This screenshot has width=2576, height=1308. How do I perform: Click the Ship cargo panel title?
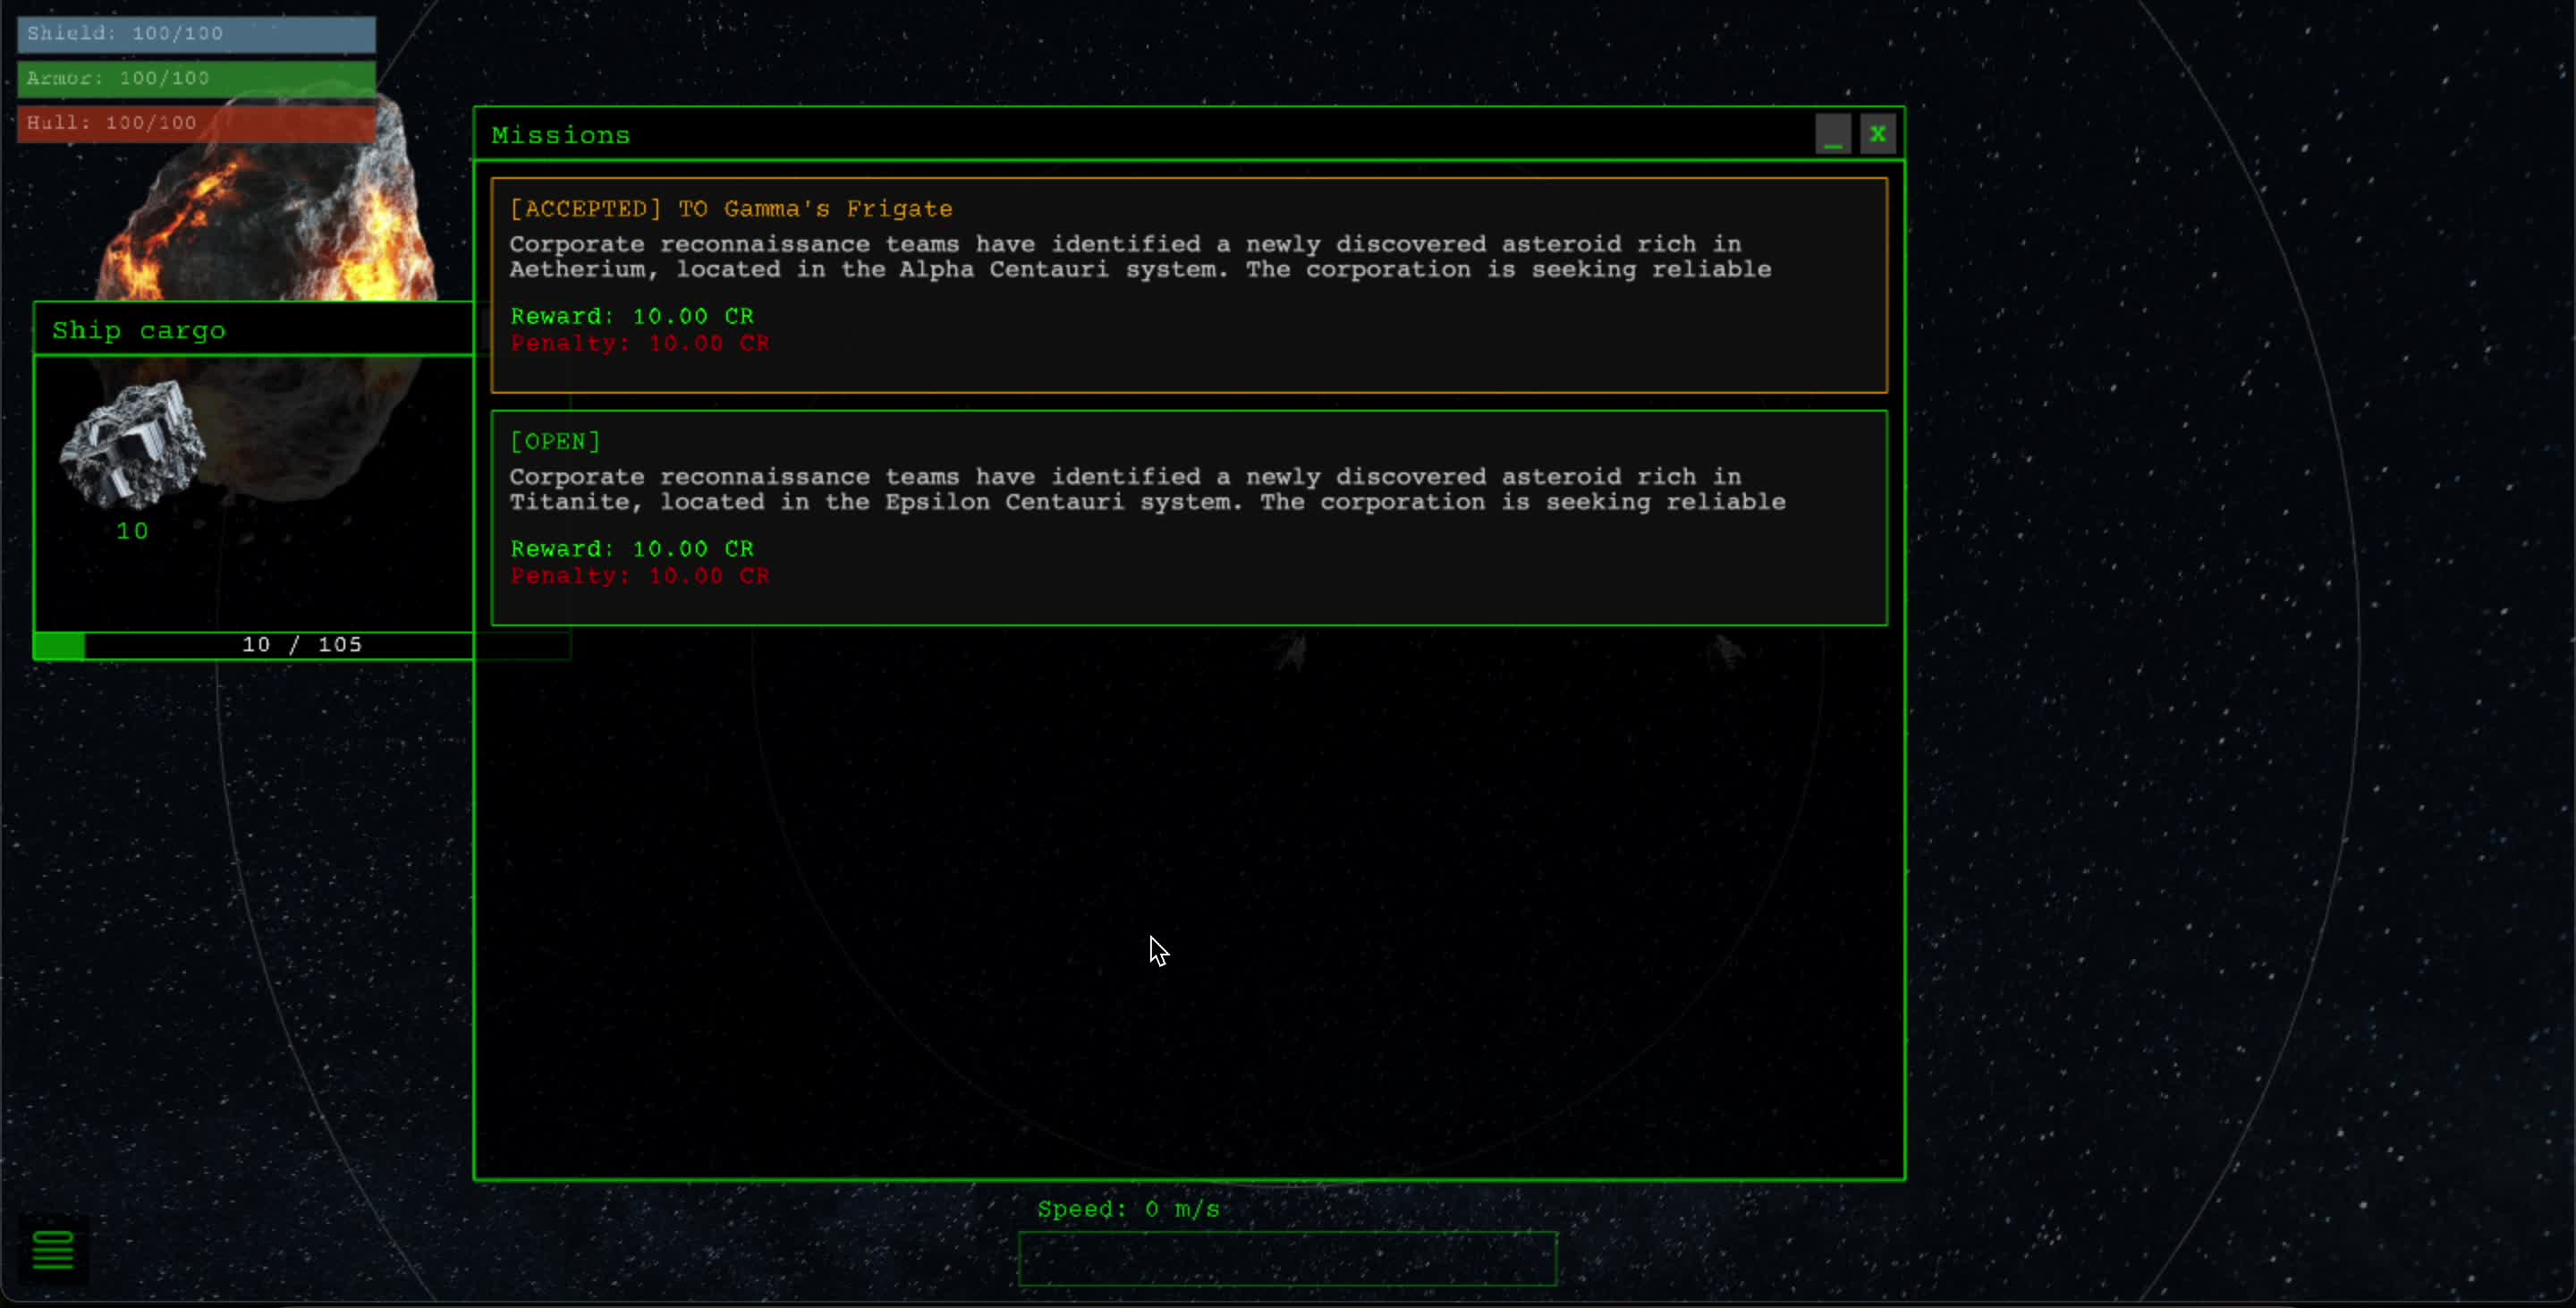click(139, 330)
